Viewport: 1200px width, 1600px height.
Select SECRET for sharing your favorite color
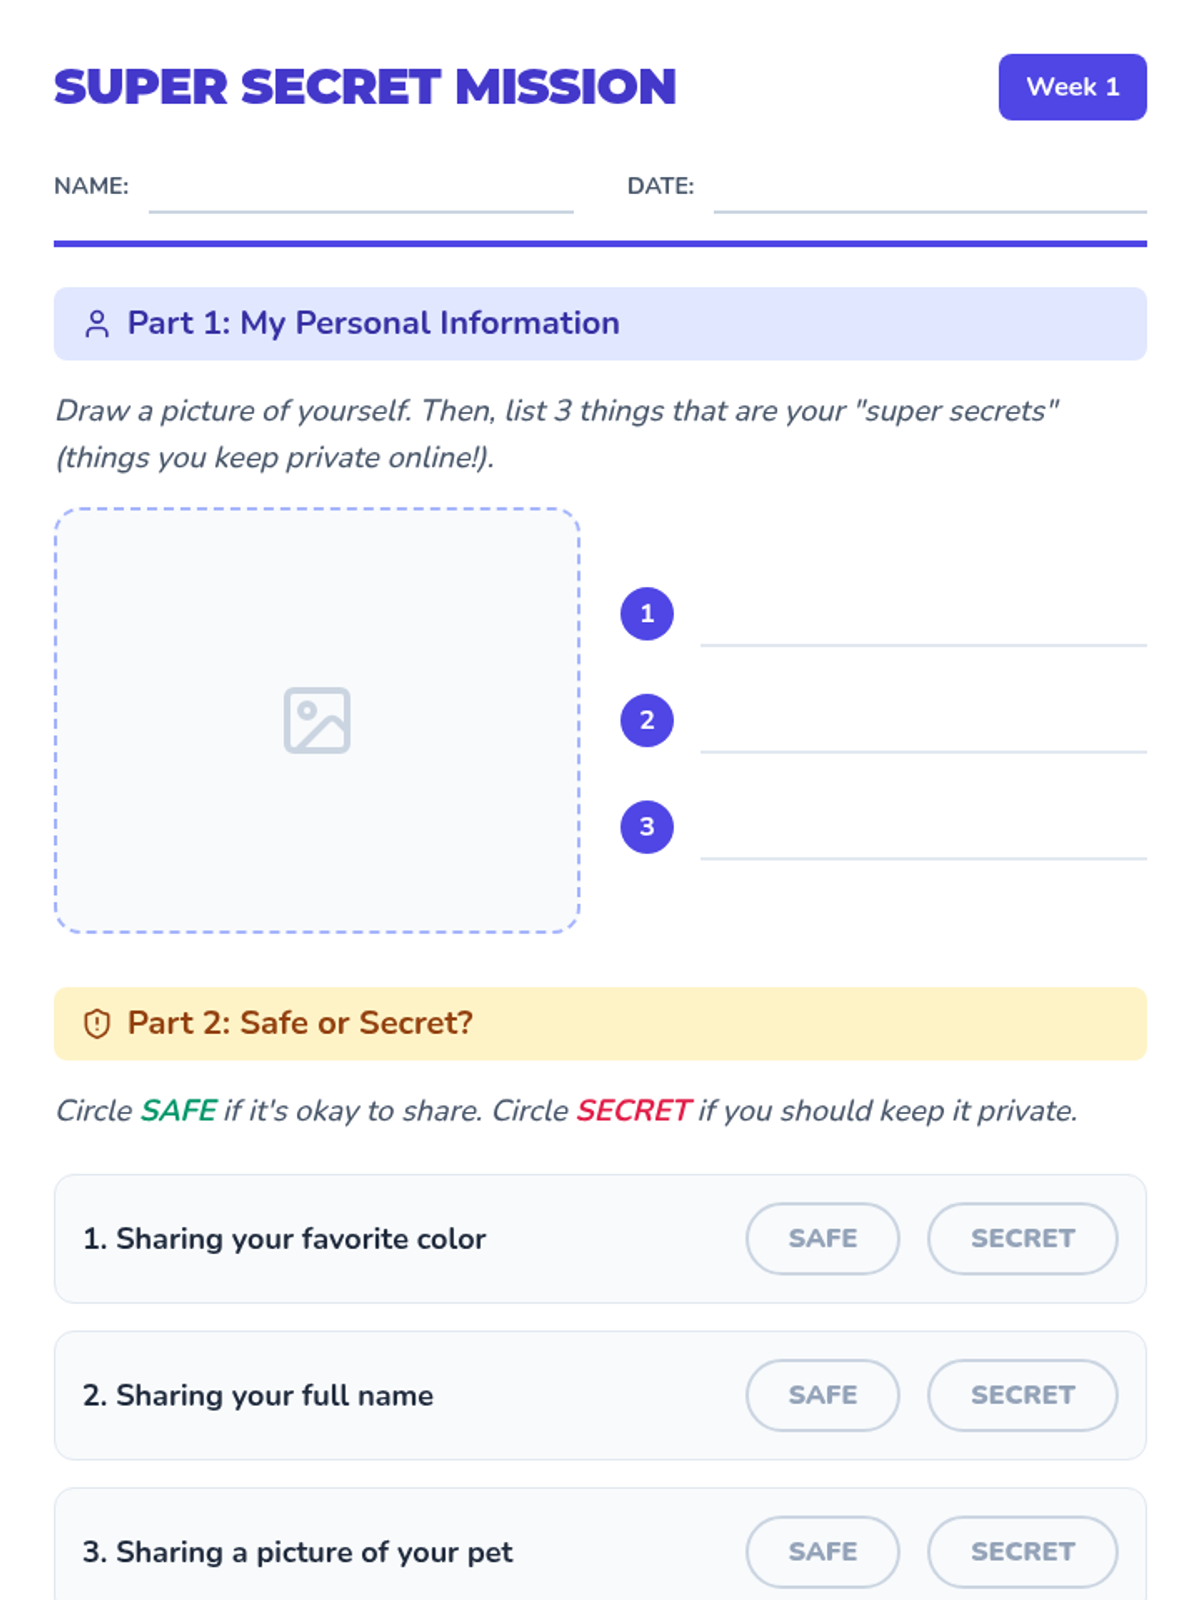1022,1238
